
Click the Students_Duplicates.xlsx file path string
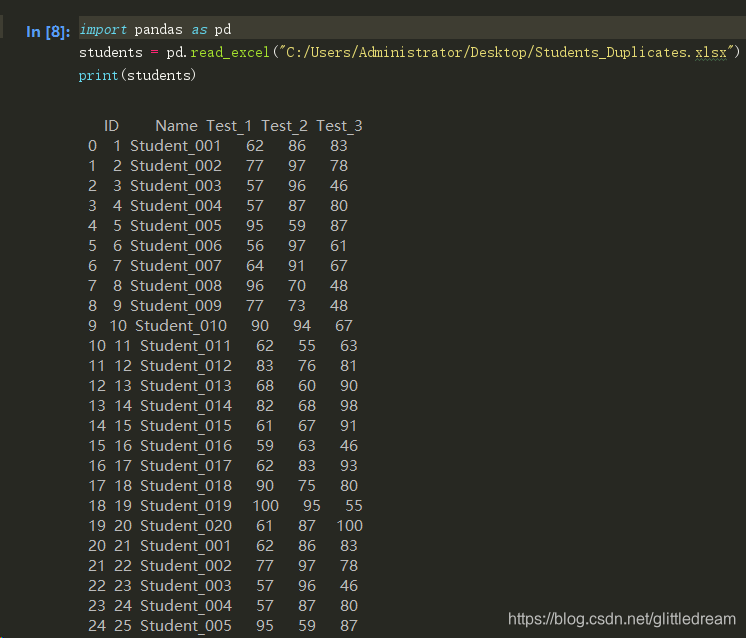(506, 52)
